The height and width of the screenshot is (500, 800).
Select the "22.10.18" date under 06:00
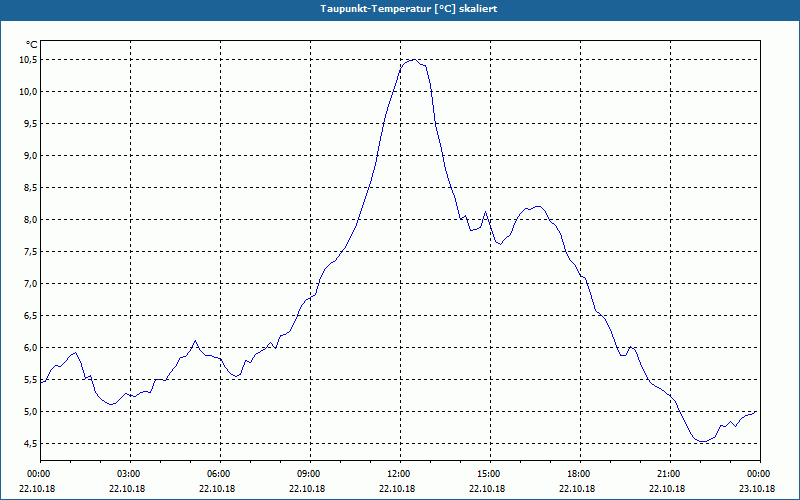[217, 488]
